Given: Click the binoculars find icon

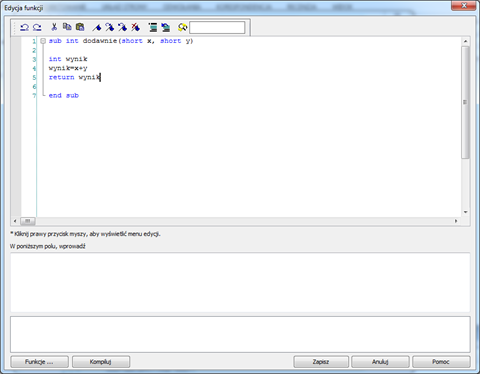Looking at the screenshot, I should [183, 27].
